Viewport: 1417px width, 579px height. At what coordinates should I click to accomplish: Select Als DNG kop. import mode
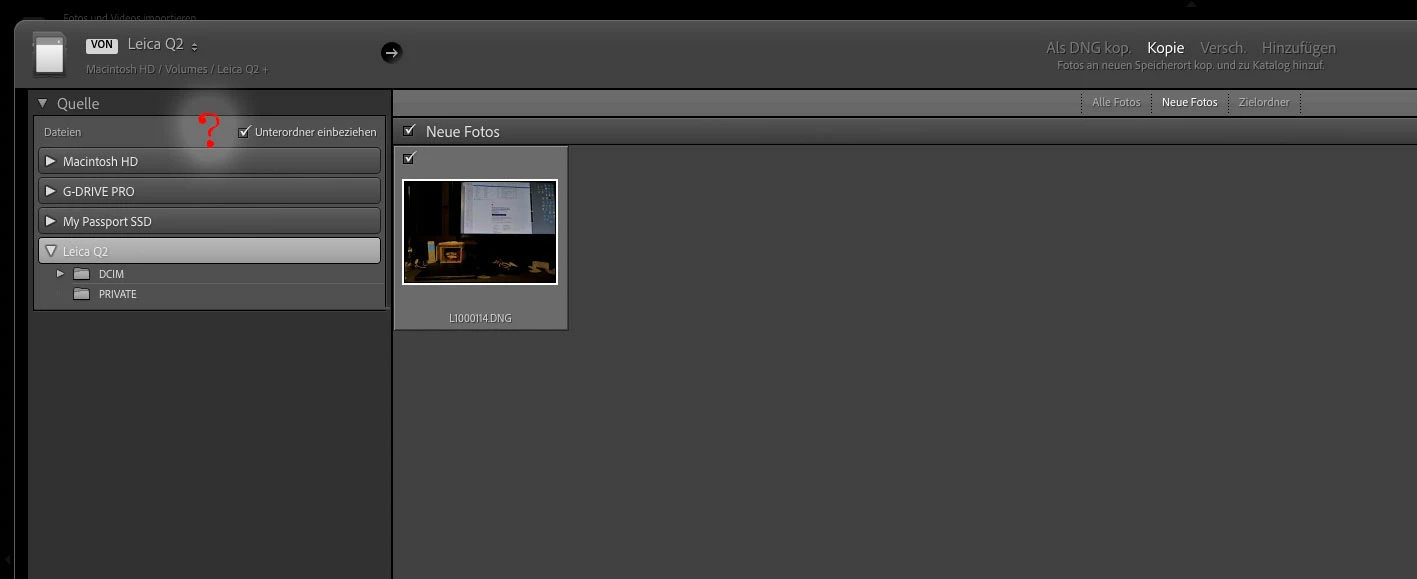pyautogui.click(x=1089, y=48)
